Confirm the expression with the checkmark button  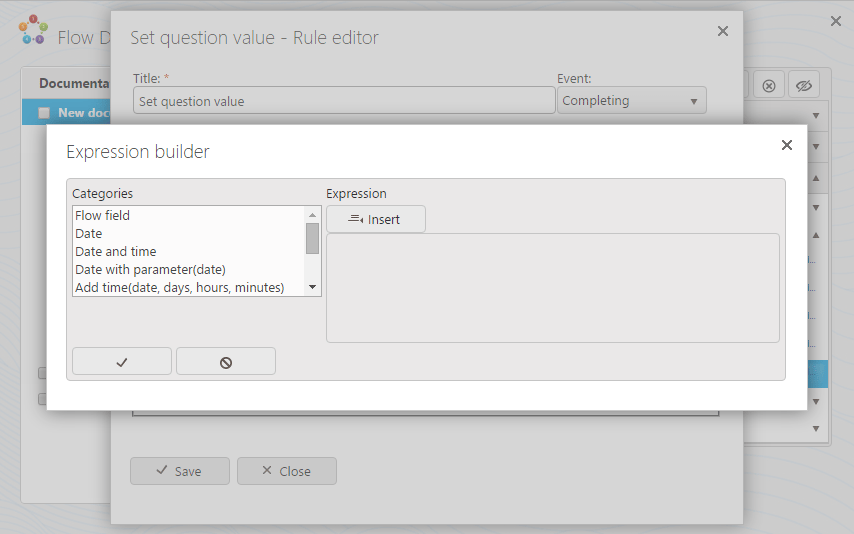tap(122, 361)
